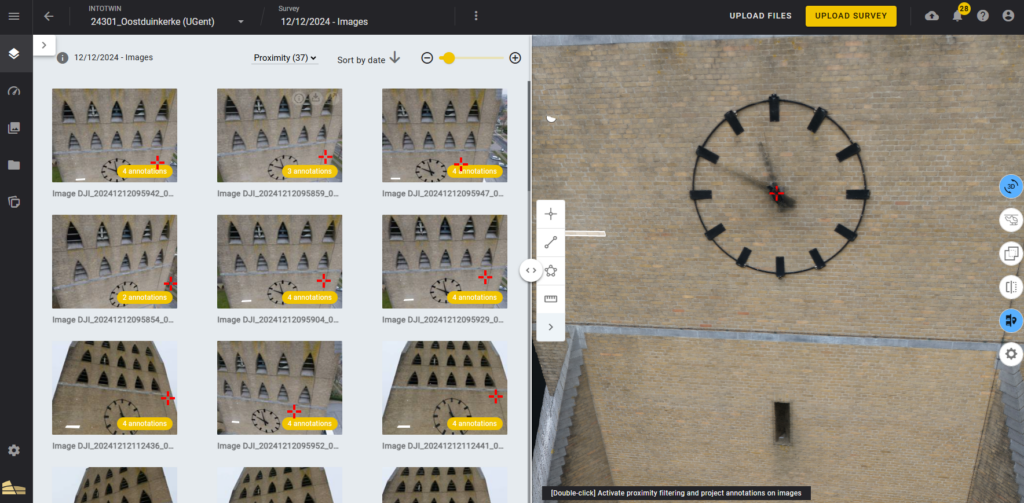
Task: Select the ruler measurement tool
Action: point(551,299)
